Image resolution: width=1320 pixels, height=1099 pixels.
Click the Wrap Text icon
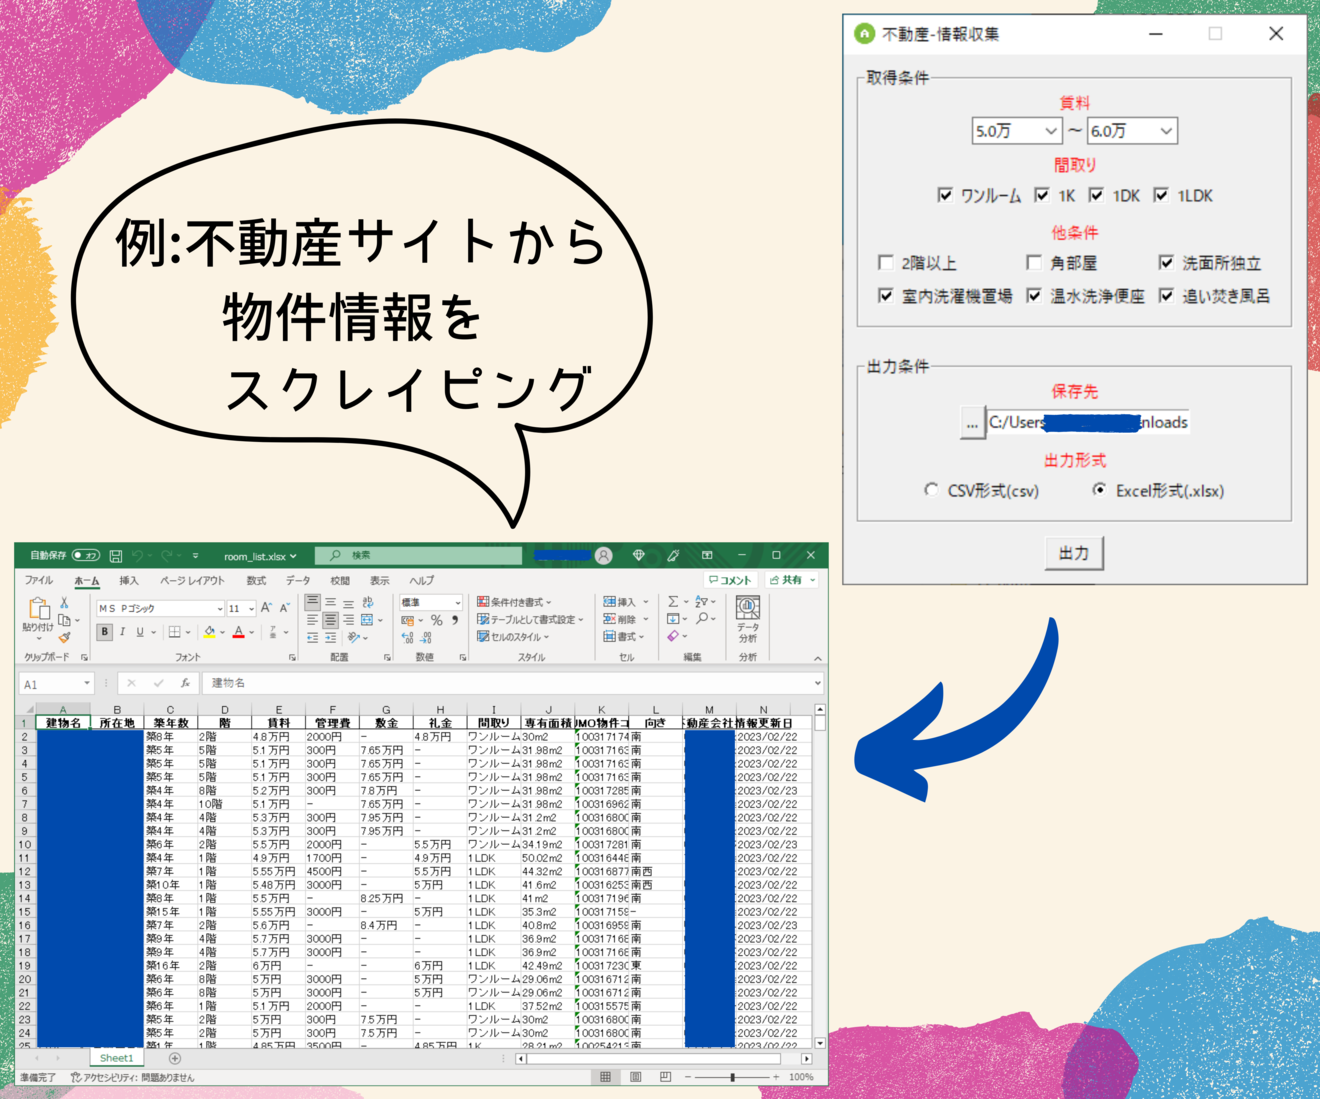click(x=368, y=603)
